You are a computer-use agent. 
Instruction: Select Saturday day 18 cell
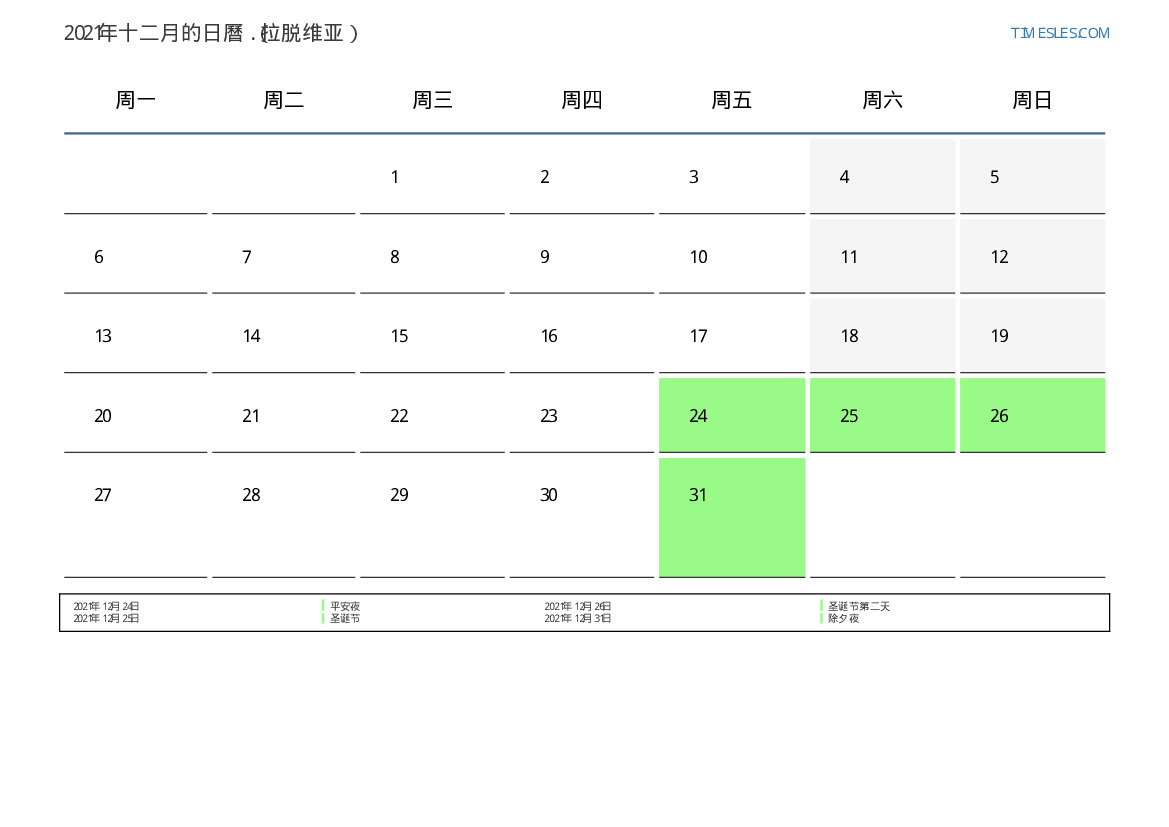coord(882,336)
